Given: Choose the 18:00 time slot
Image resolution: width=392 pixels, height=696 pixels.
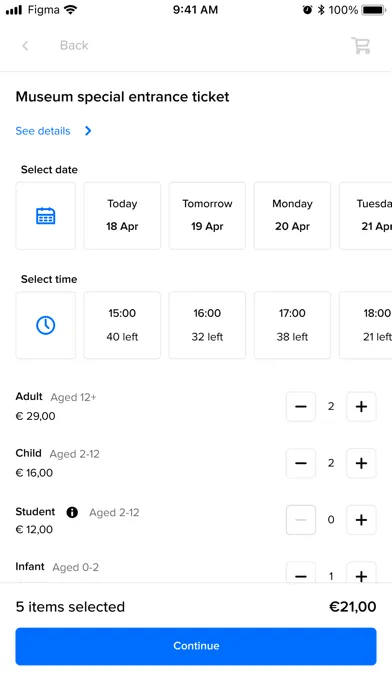Looking at the screenshot, I should point(366,325).
